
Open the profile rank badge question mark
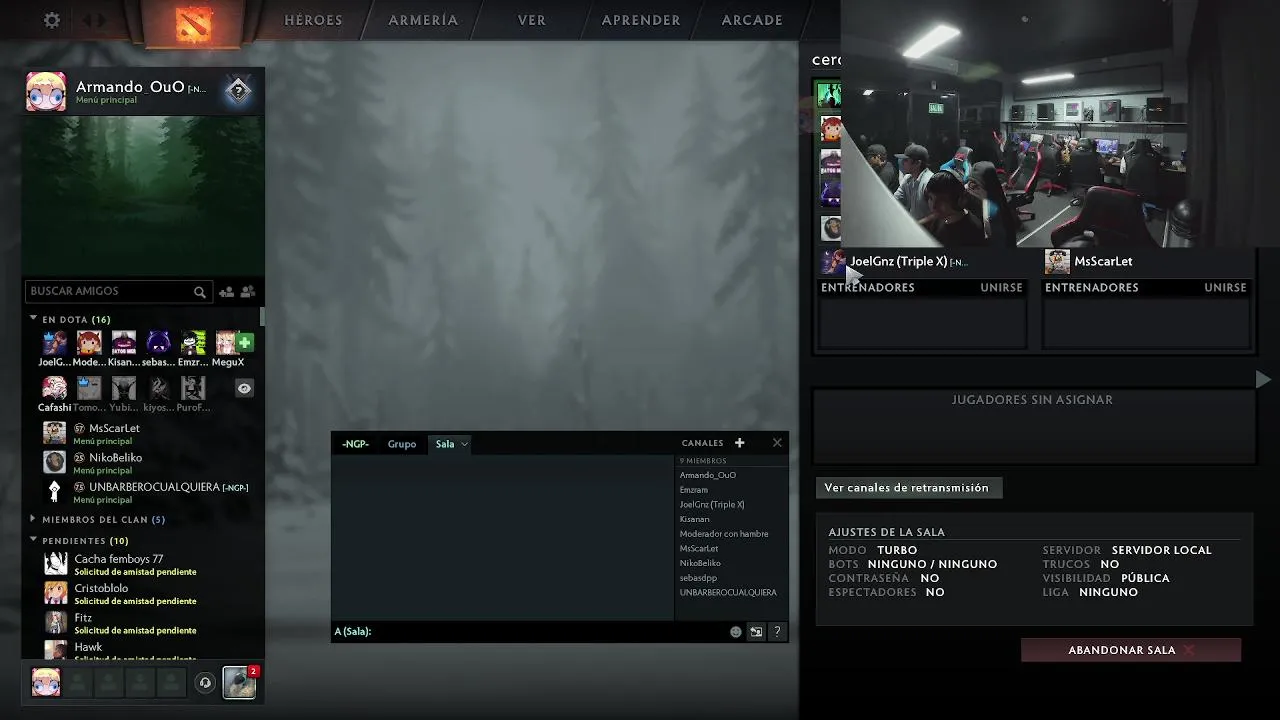click(x=237, y=91)
